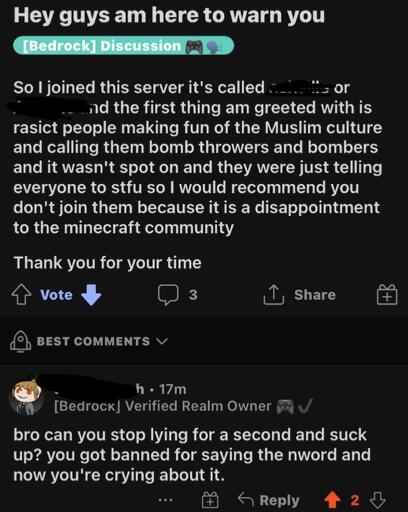This screenshot has height=512, width=408.
Task: Open post comments via speech bubble icon
Action: click(168, 295)
